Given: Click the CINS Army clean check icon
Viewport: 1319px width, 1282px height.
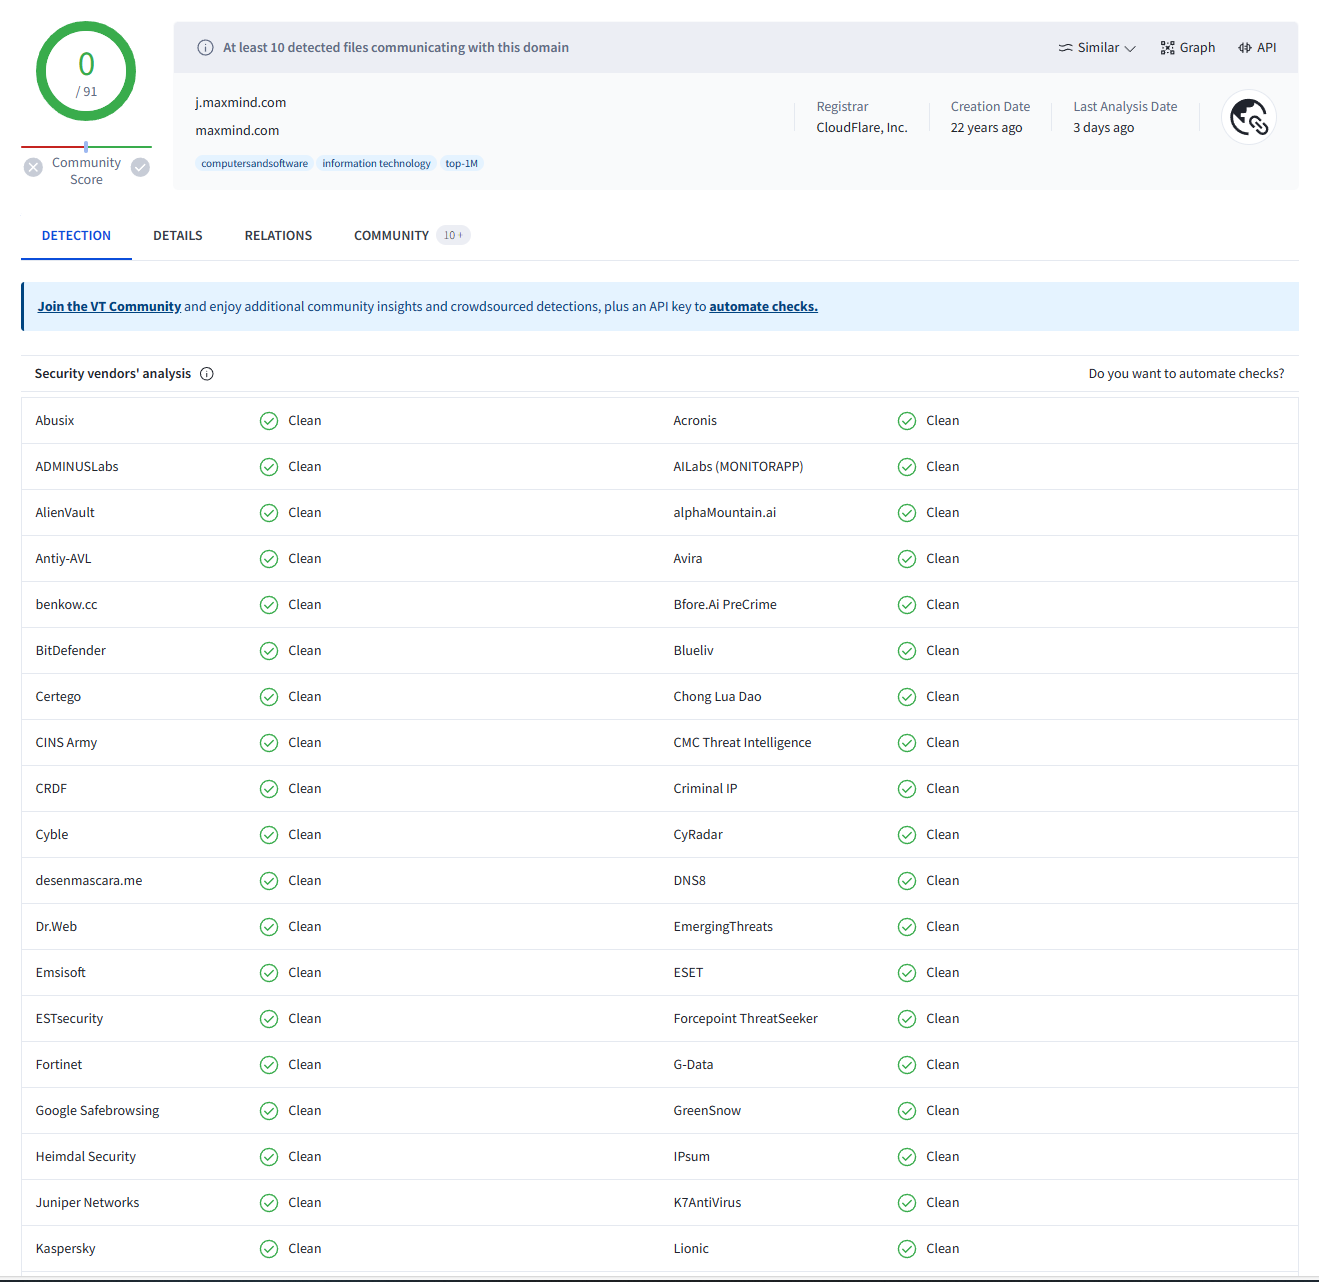Looking at the screenshot, I should tap(269, 743).
